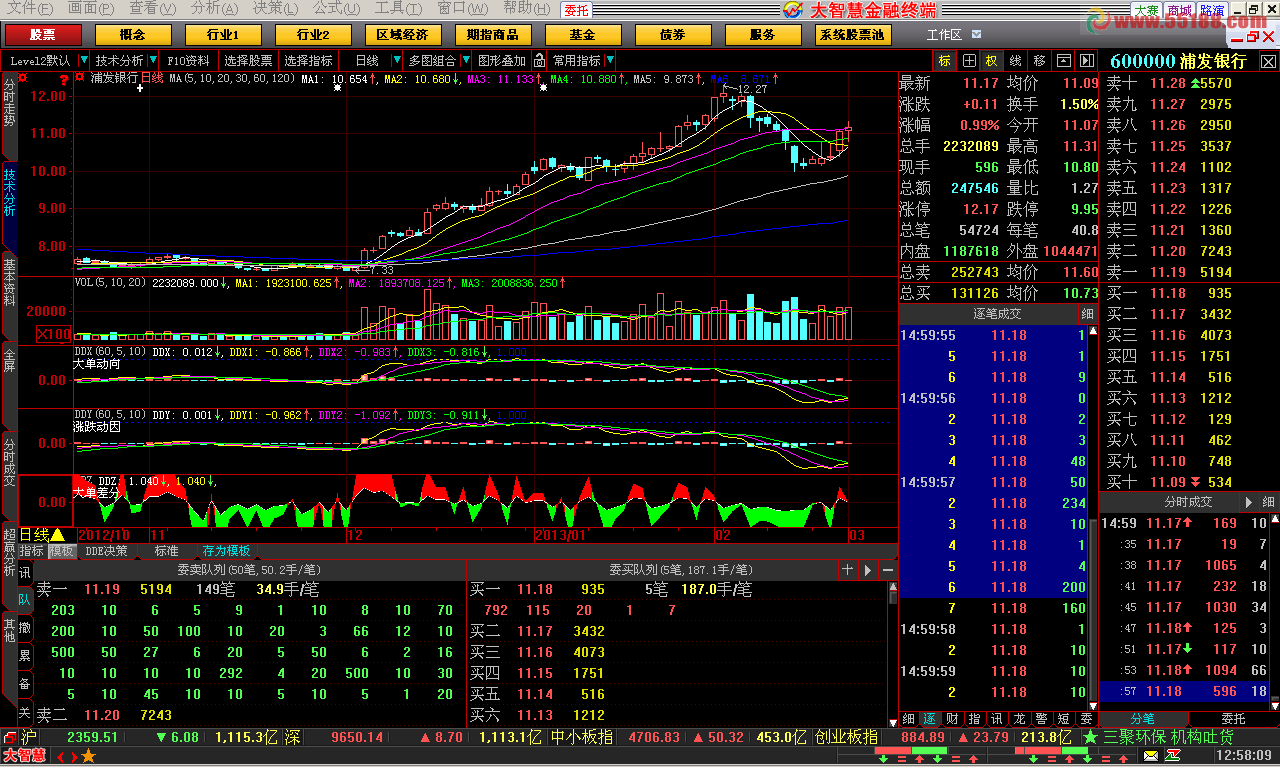Click the 基金 category button

(581, 34)
